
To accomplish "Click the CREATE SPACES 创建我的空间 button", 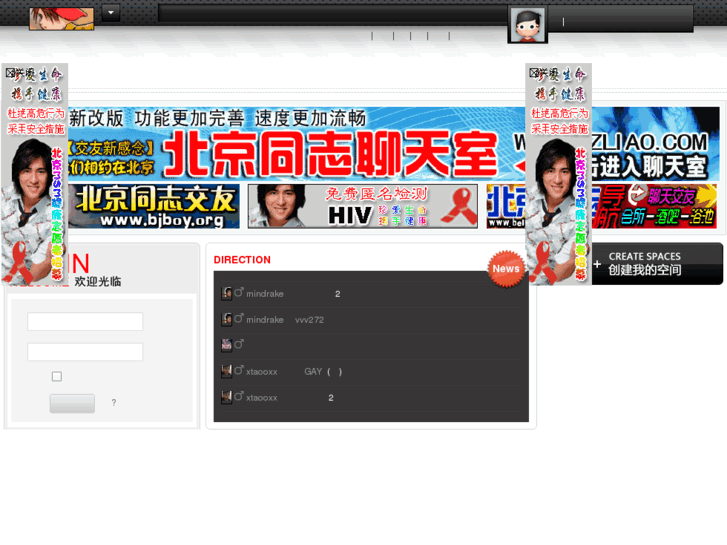I will click(657, 263).
